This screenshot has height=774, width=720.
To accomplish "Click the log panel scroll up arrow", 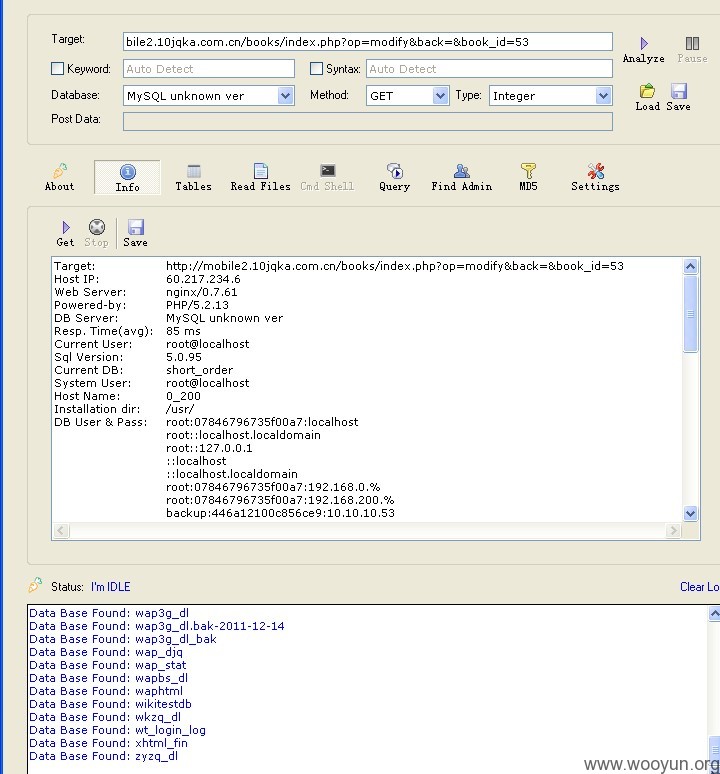I will (714, 614).
